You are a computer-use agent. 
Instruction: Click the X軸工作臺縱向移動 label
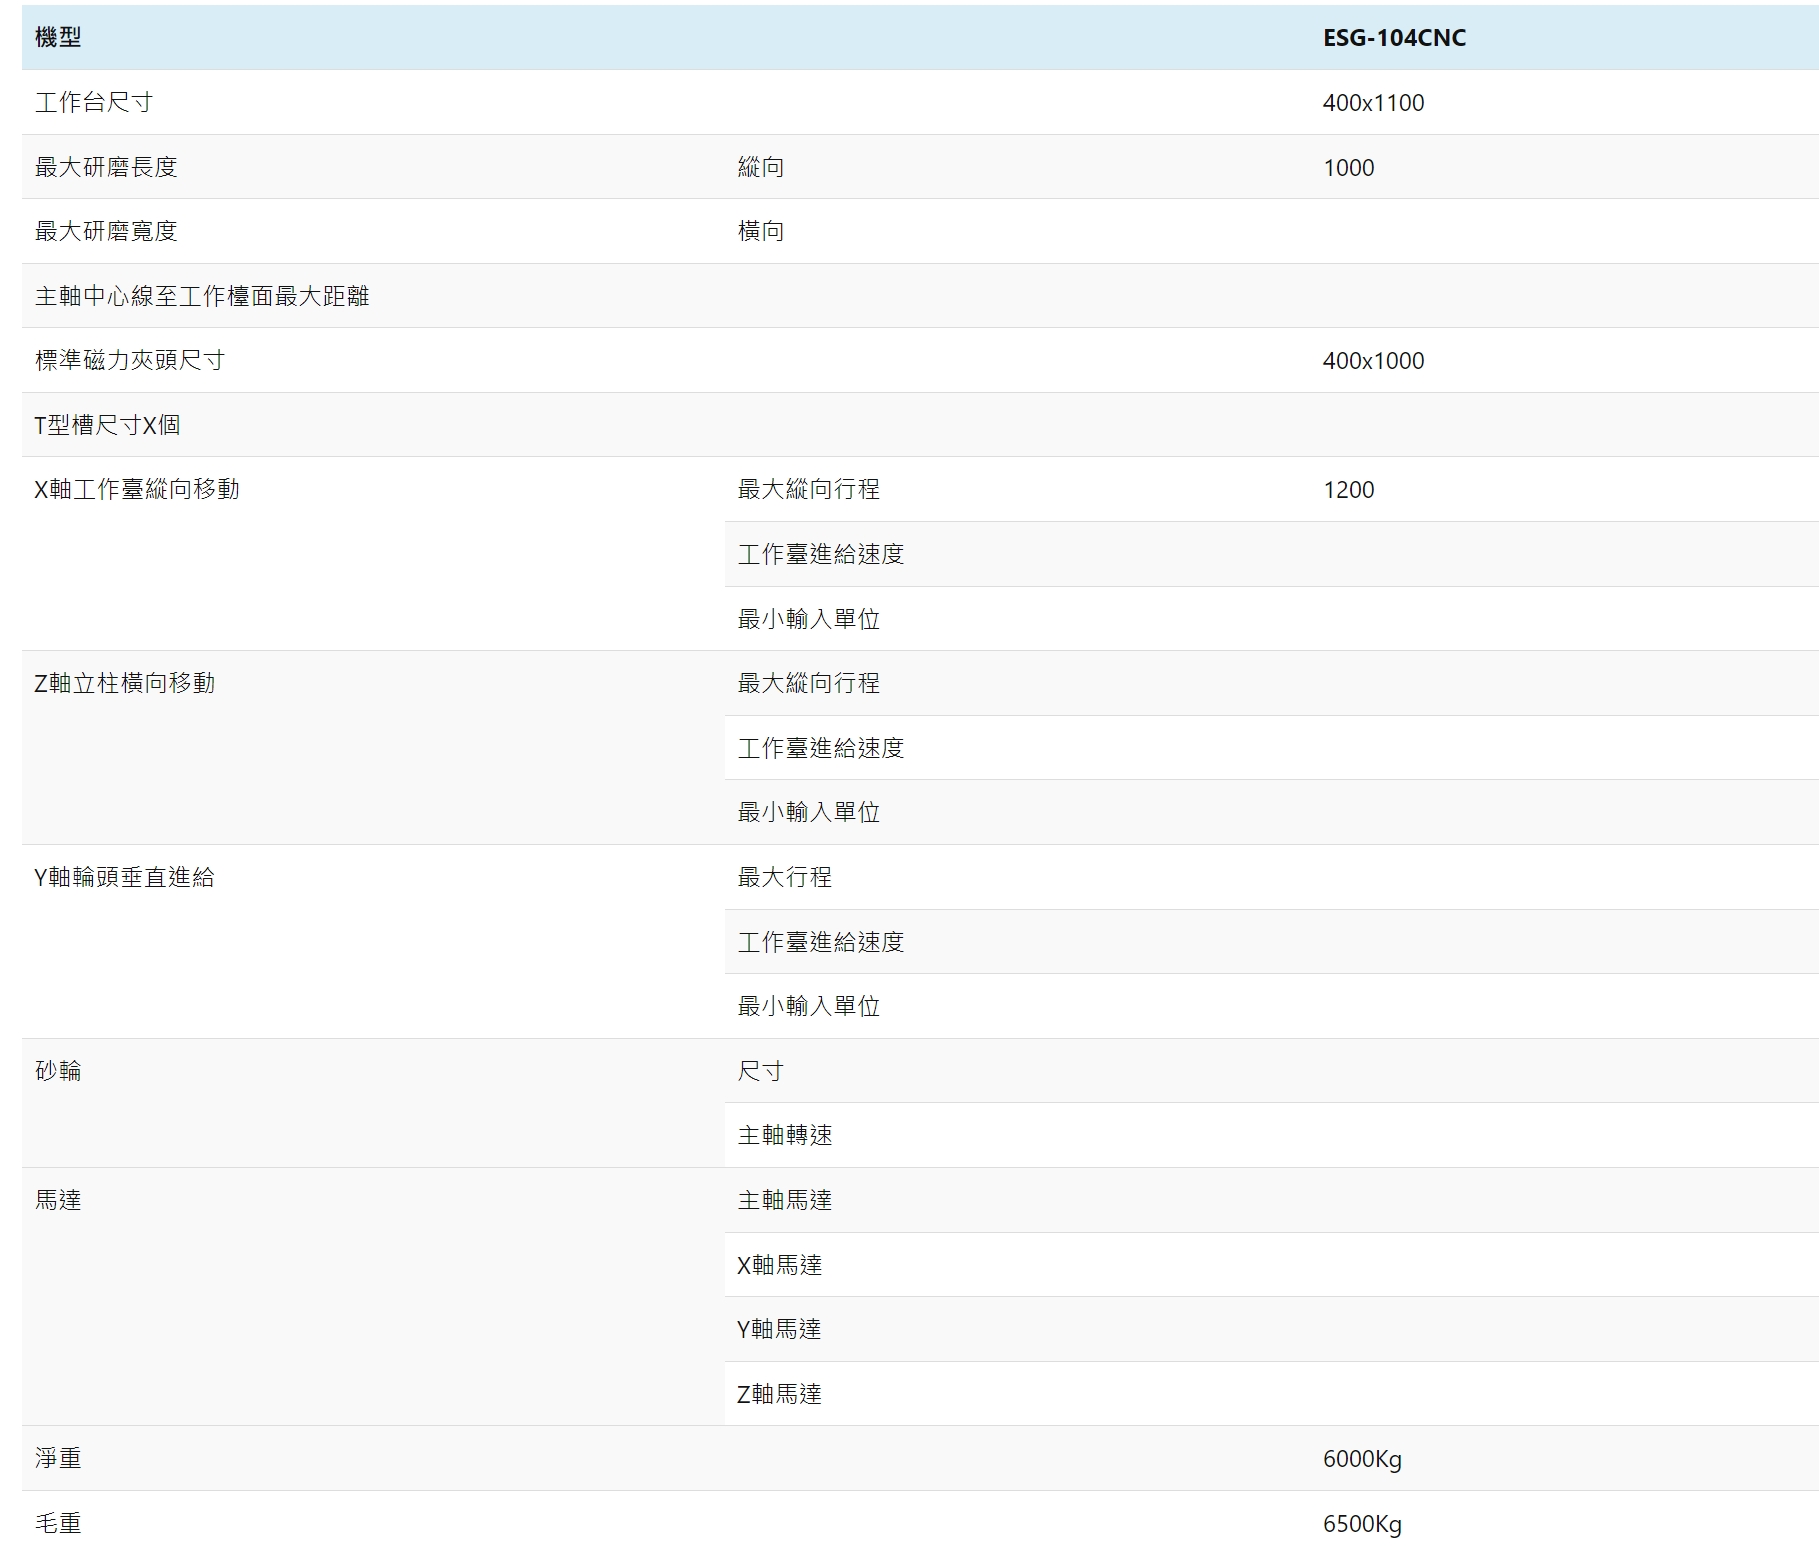tap(137, 489)
